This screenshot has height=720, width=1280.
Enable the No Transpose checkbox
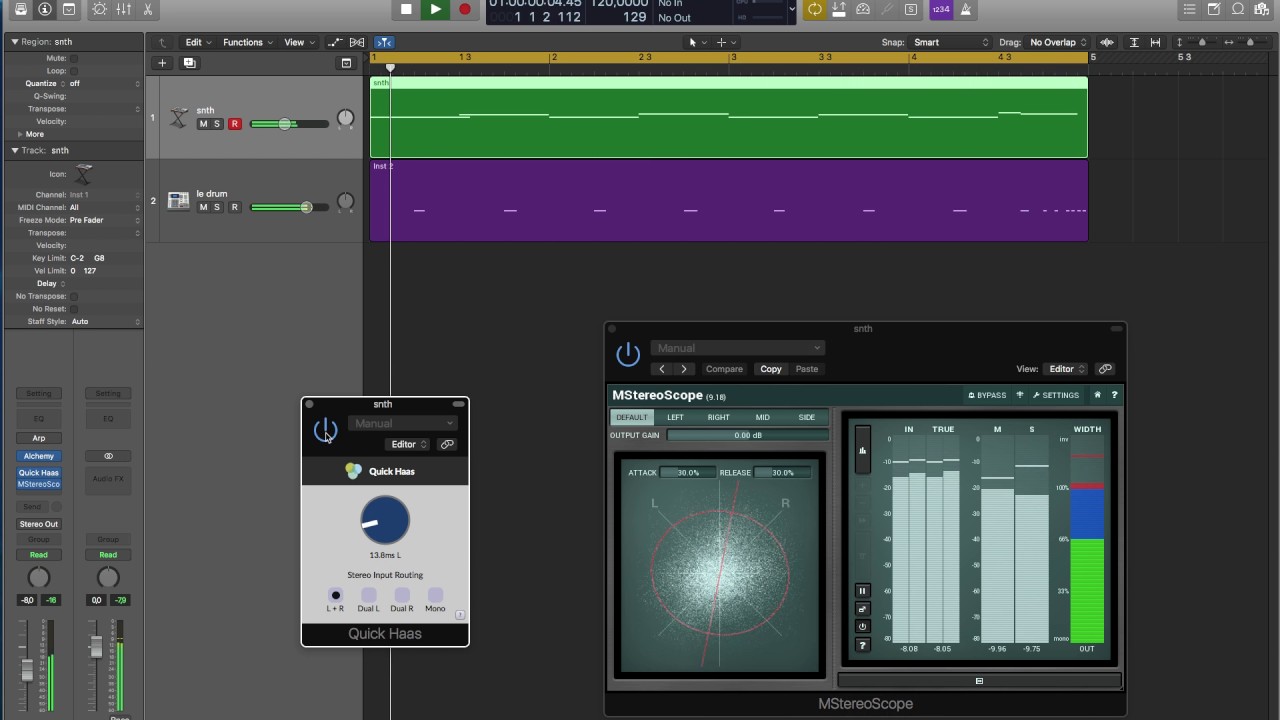tap(74, 296)
